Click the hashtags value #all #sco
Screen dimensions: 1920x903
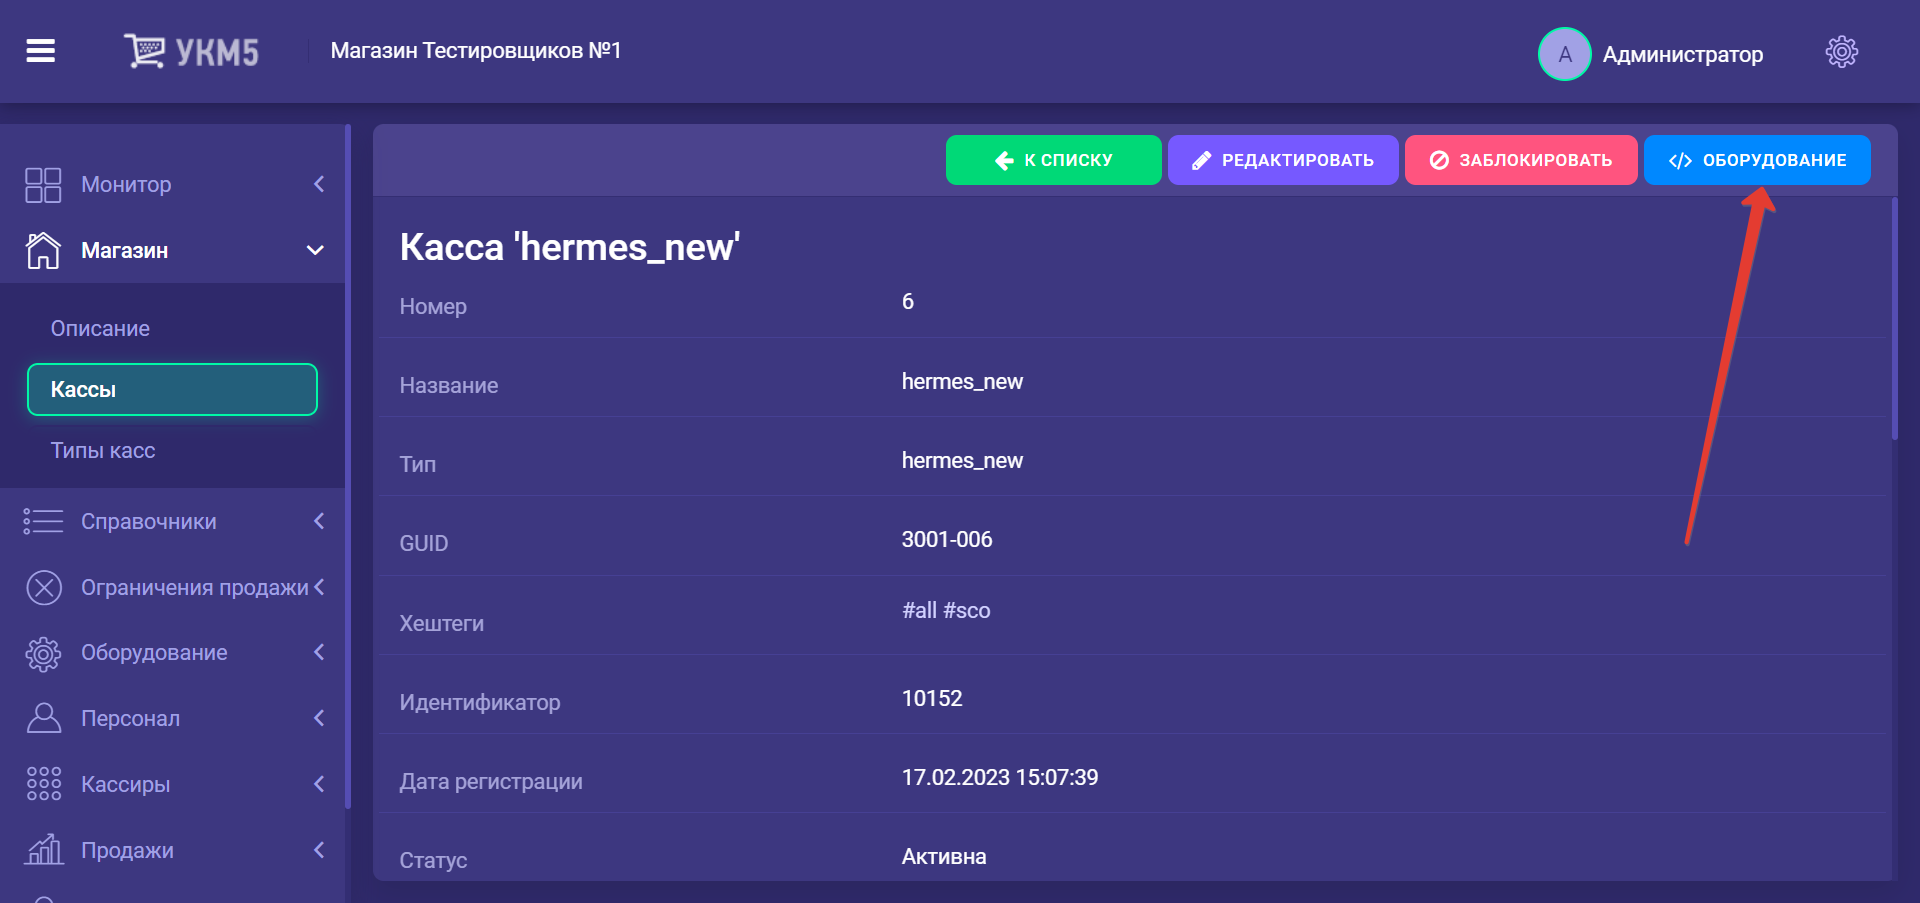tap(946, 611)
